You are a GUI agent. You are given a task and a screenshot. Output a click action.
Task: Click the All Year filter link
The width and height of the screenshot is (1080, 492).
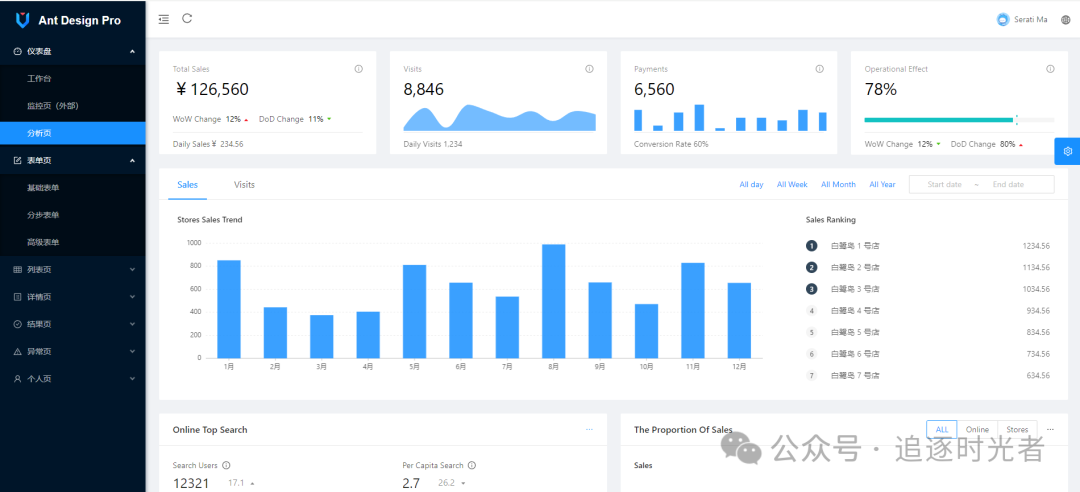pos(882,185)
